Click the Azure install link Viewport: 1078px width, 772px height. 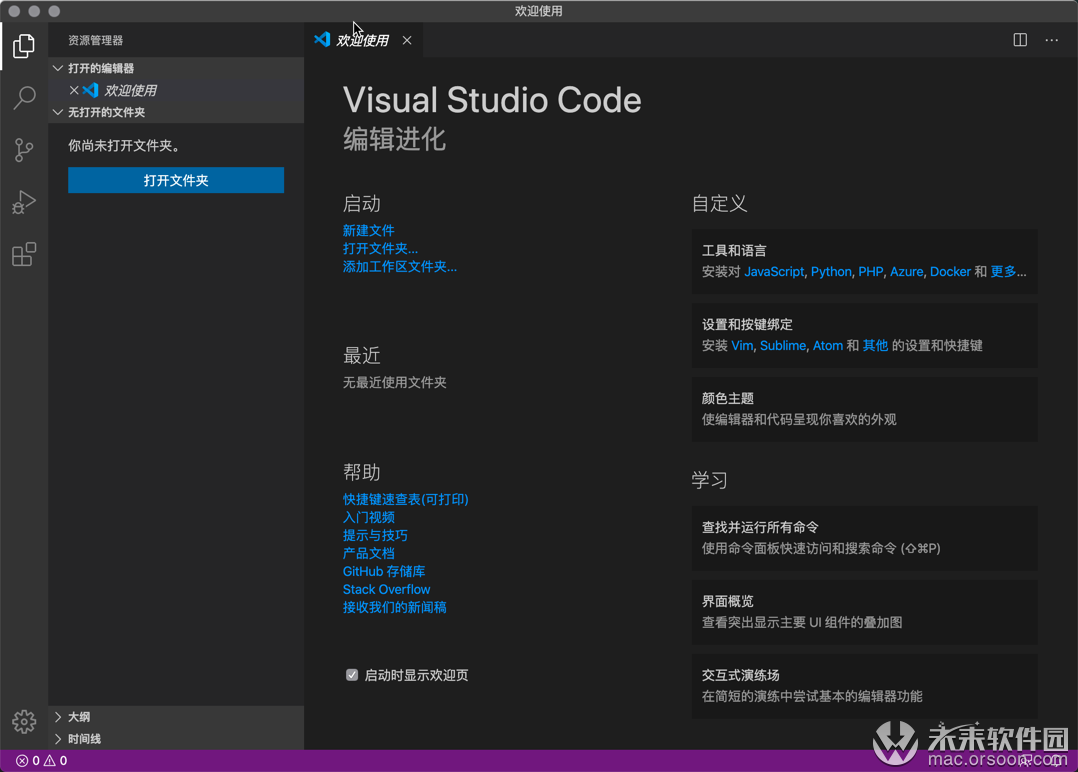(906, 272)
